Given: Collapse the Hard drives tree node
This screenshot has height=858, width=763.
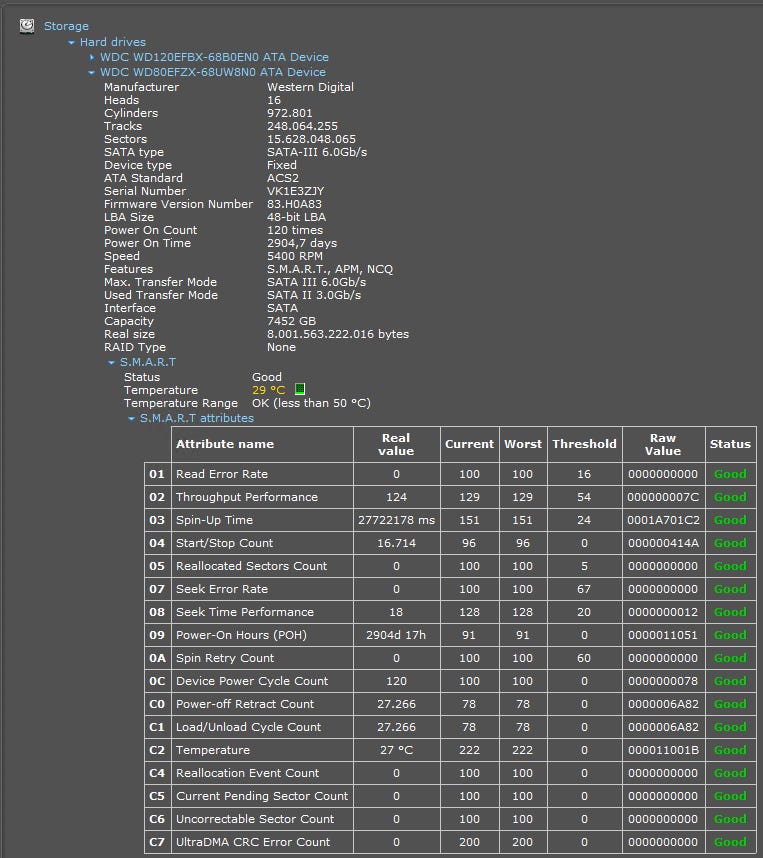Looking at the screenshot, I should pyautogui.click(x=72, y=43).
